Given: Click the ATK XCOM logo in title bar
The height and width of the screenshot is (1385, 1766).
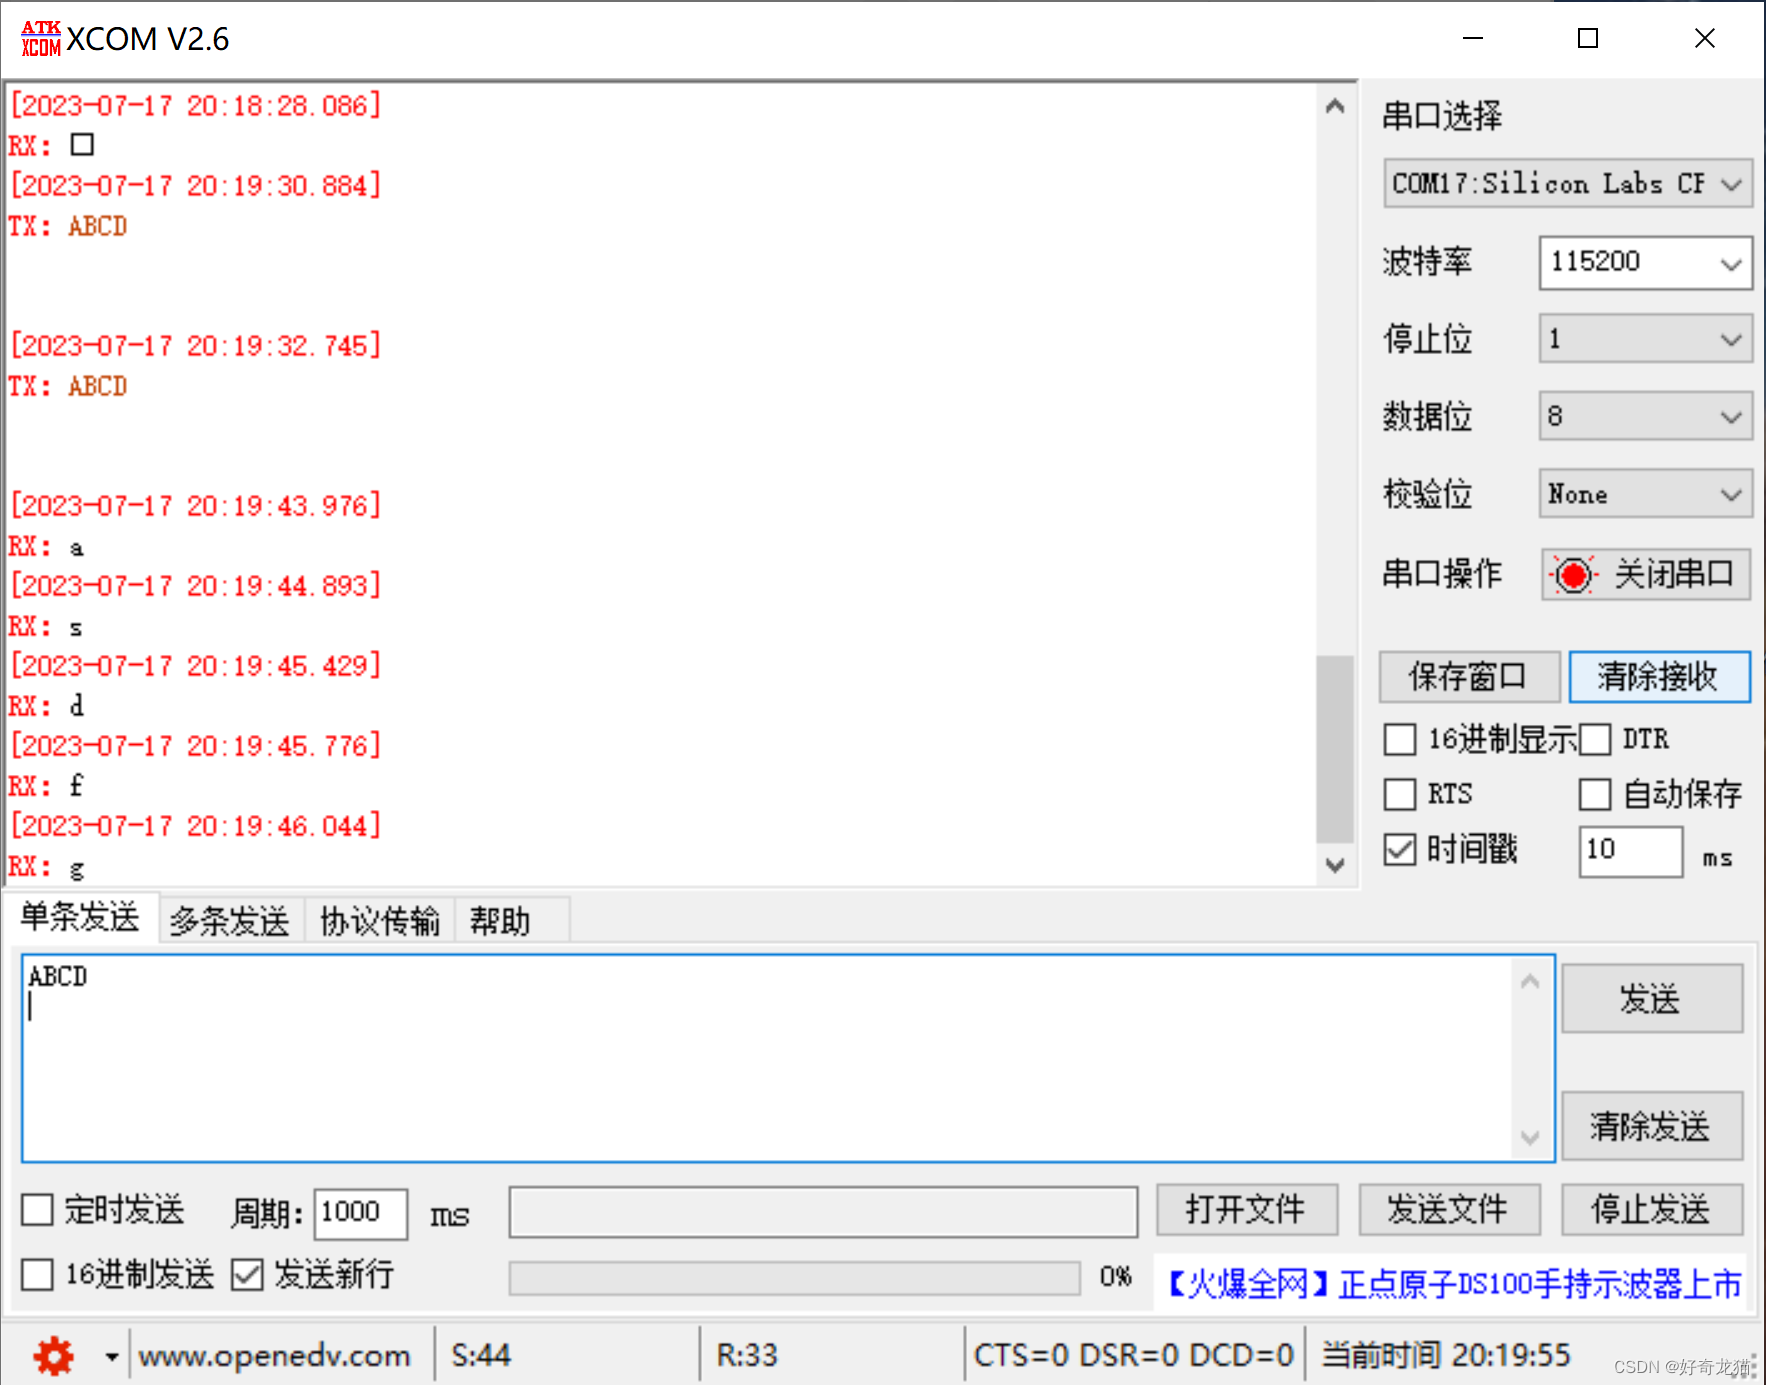Looking at the screenshot, I should click(39, 37).
